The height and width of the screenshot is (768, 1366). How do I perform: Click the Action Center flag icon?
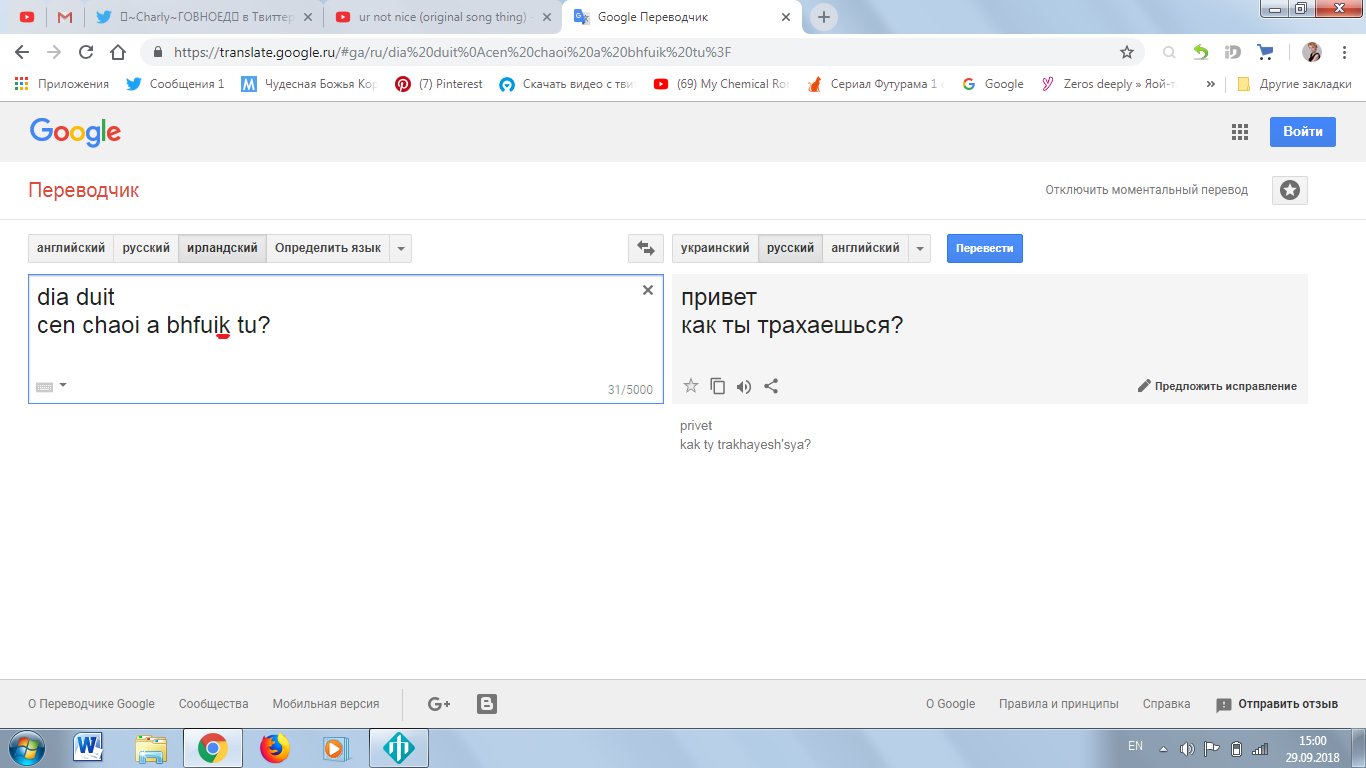tap(1211, 749)
